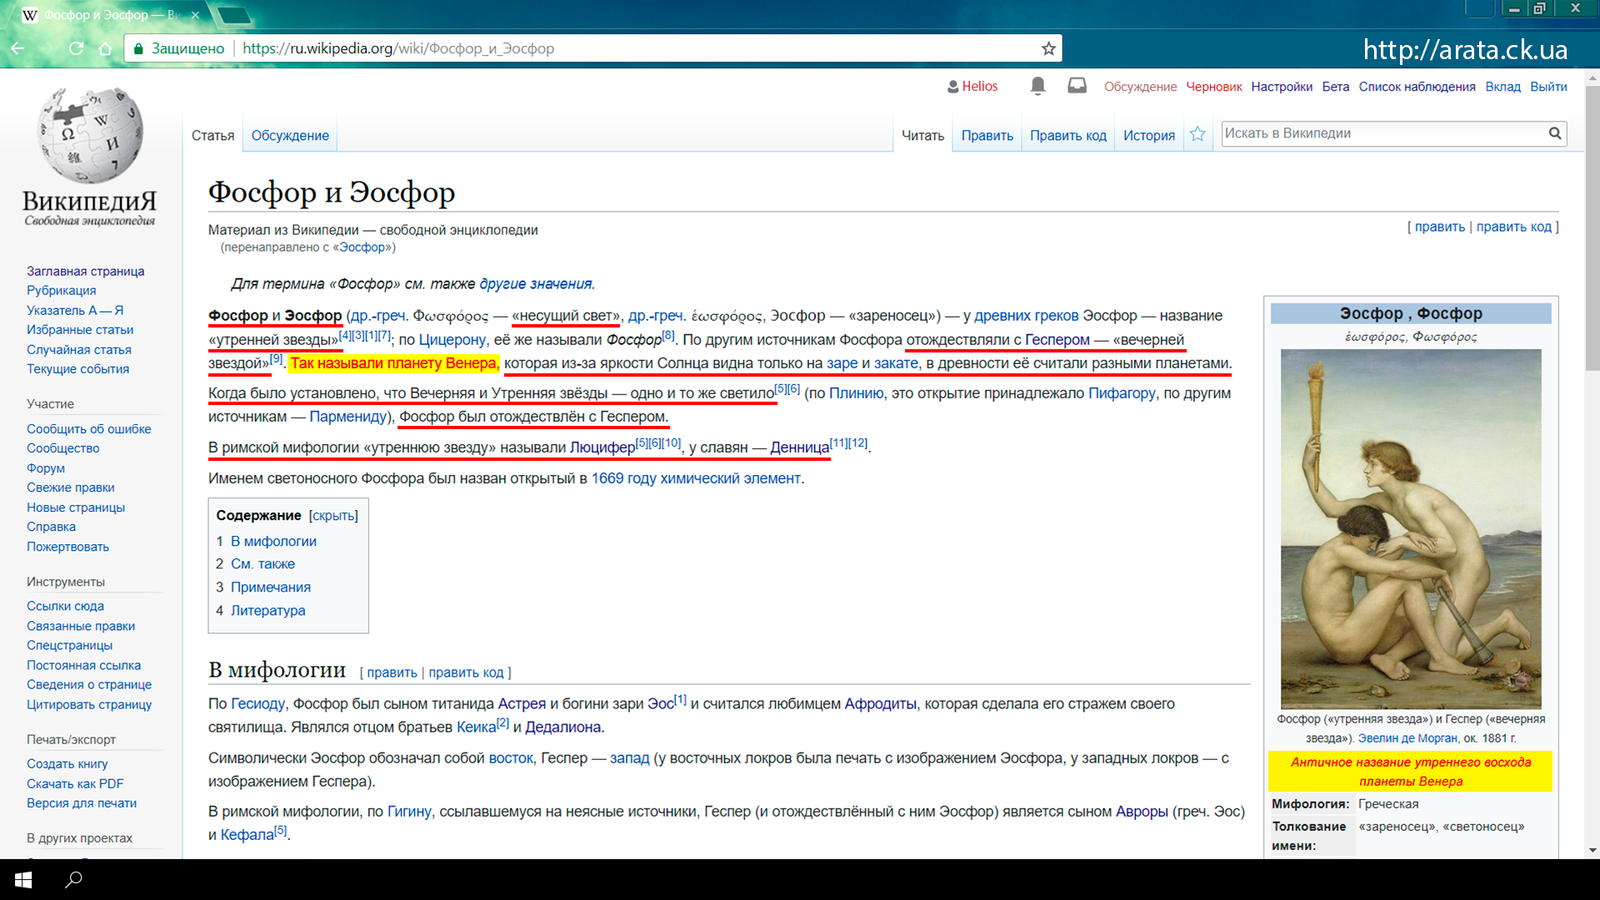
Task: Open the Бета features link
Action: pos(1335,86)
